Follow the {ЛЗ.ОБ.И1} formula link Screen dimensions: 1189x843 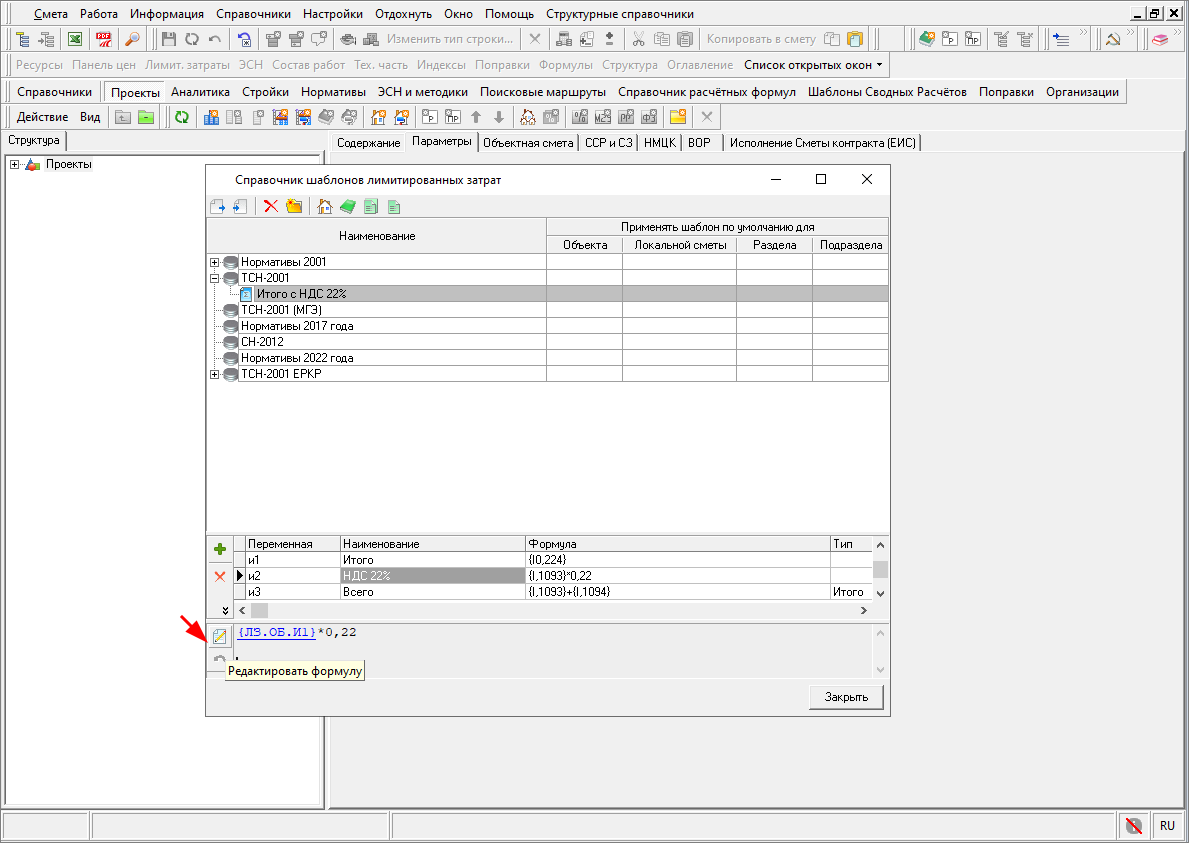click(x=277, y=632)
